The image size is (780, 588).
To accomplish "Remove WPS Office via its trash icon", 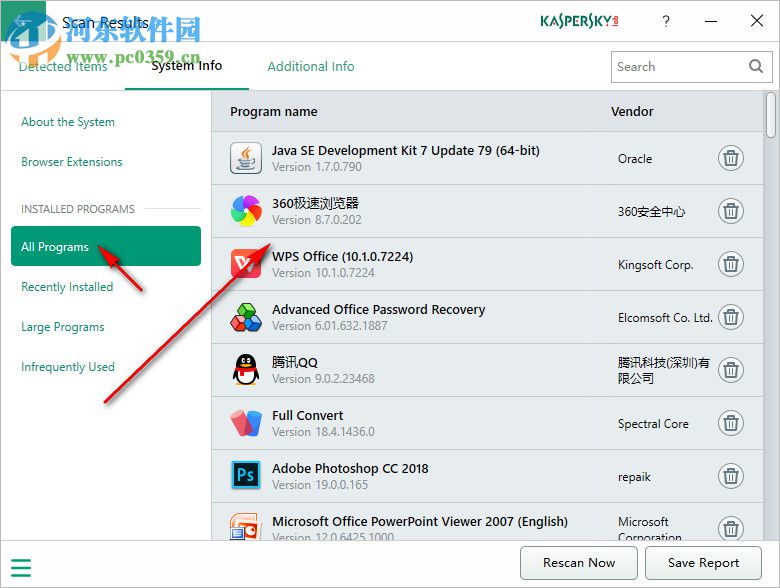I will pyautogui.click(x=730, y=264).
